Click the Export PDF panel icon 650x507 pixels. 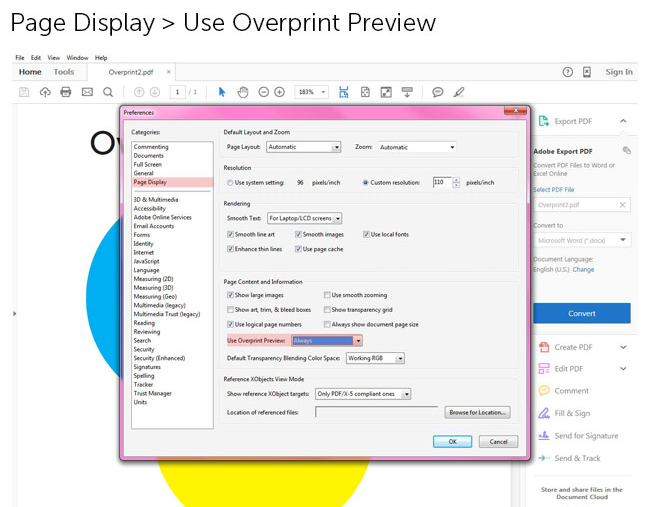543,121
